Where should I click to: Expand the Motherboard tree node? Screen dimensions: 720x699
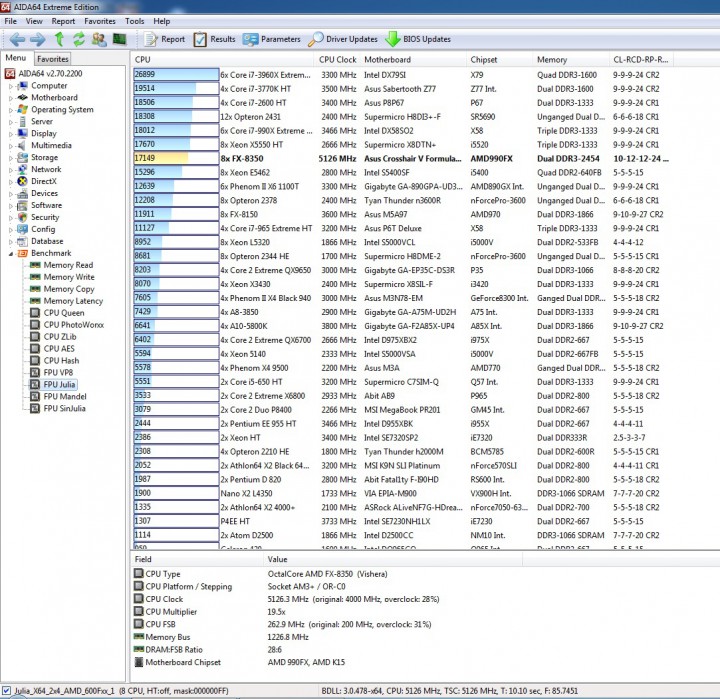pyautogui.click(x=11, y=98)
